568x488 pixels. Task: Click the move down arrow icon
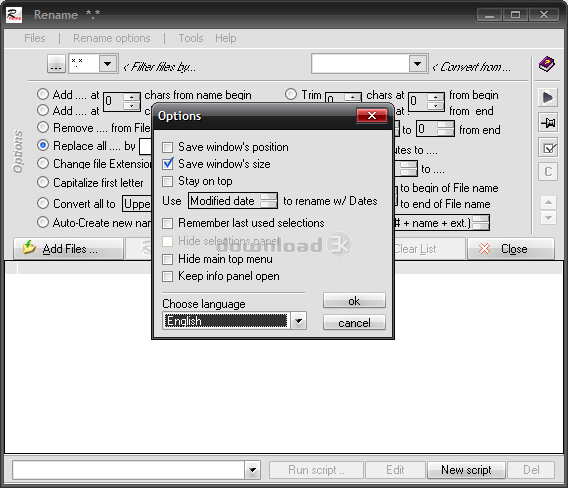(548, 218)
